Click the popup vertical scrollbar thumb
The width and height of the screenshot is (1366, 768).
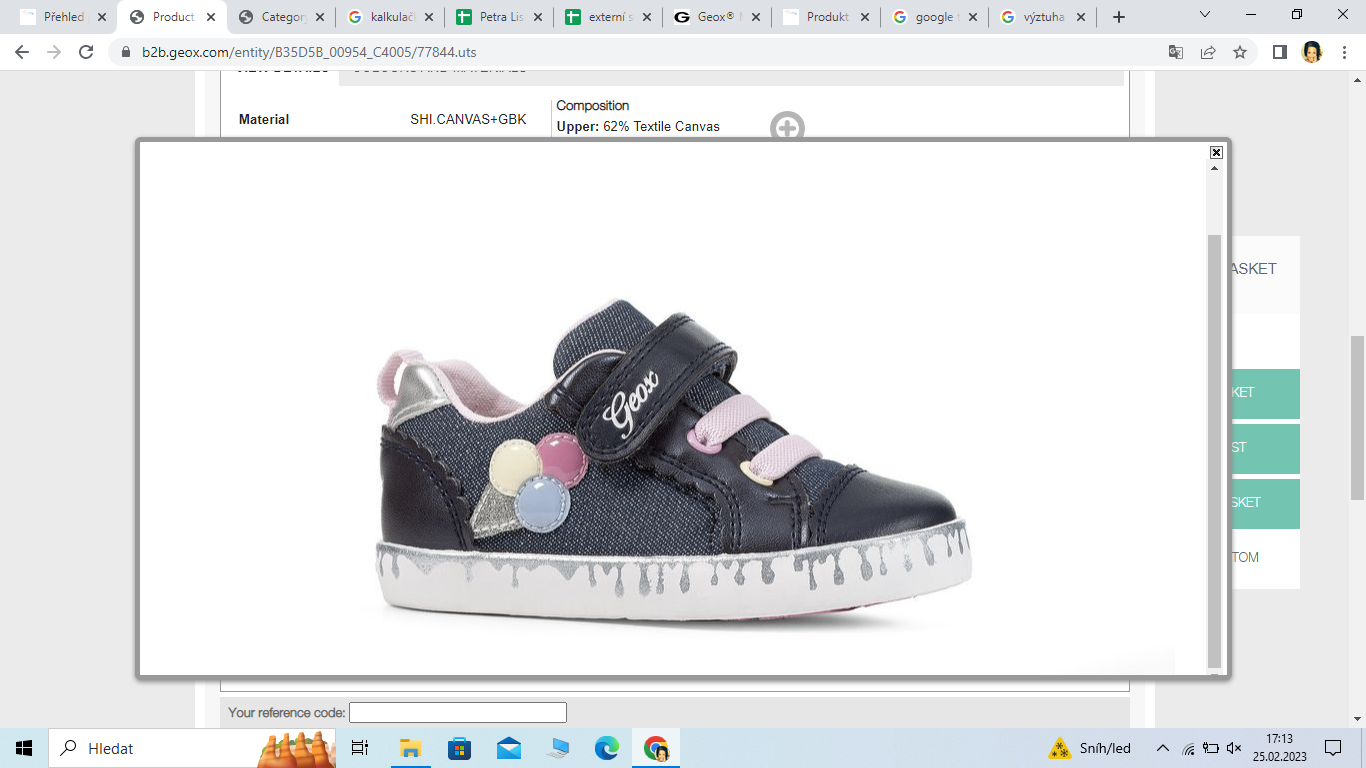tap(1214, 450)
